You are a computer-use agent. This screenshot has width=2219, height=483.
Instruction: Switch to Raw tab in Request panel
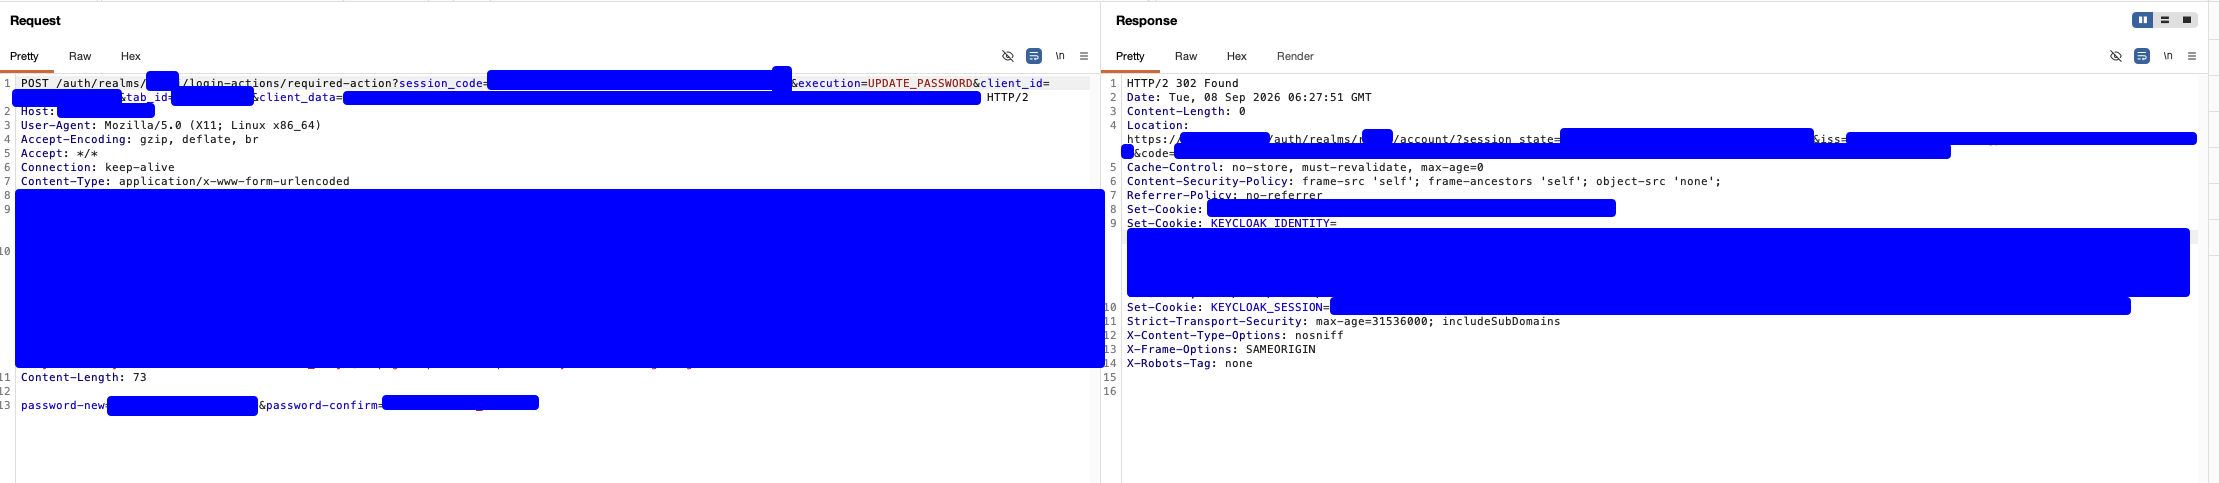80,56
